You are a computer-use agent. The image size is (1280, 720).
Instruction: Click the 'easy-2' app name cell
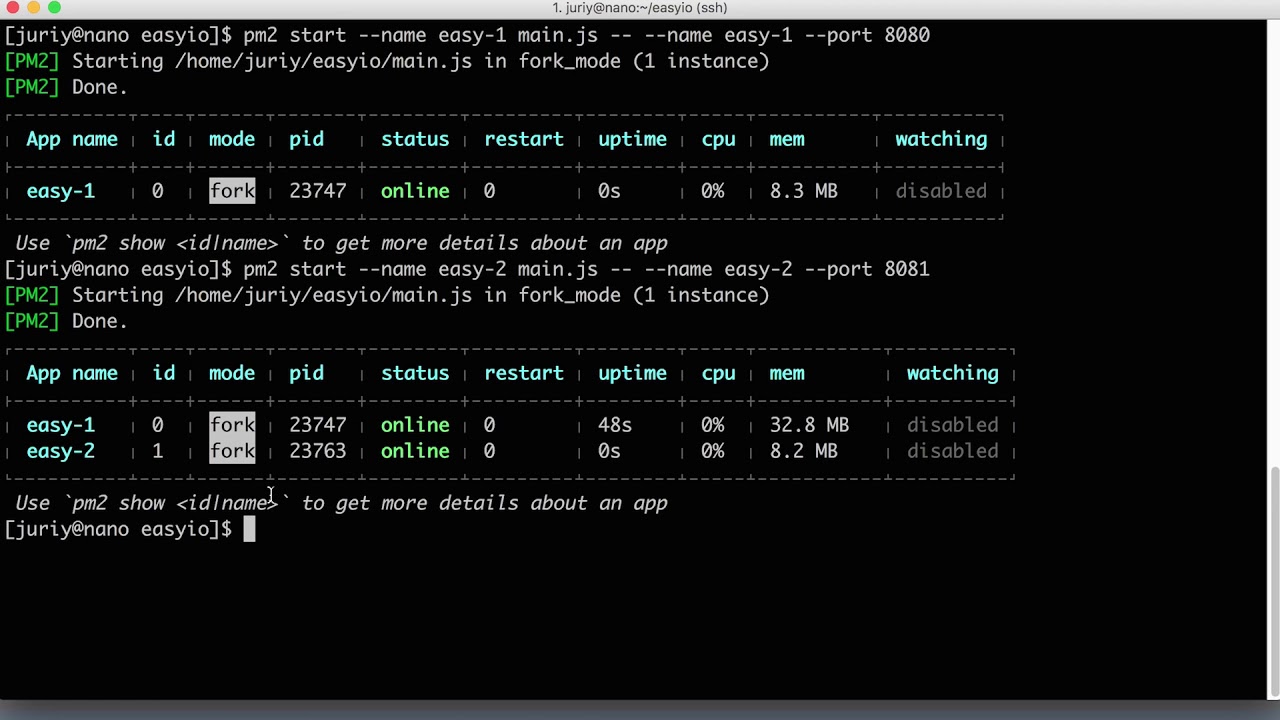coord(61,451)
